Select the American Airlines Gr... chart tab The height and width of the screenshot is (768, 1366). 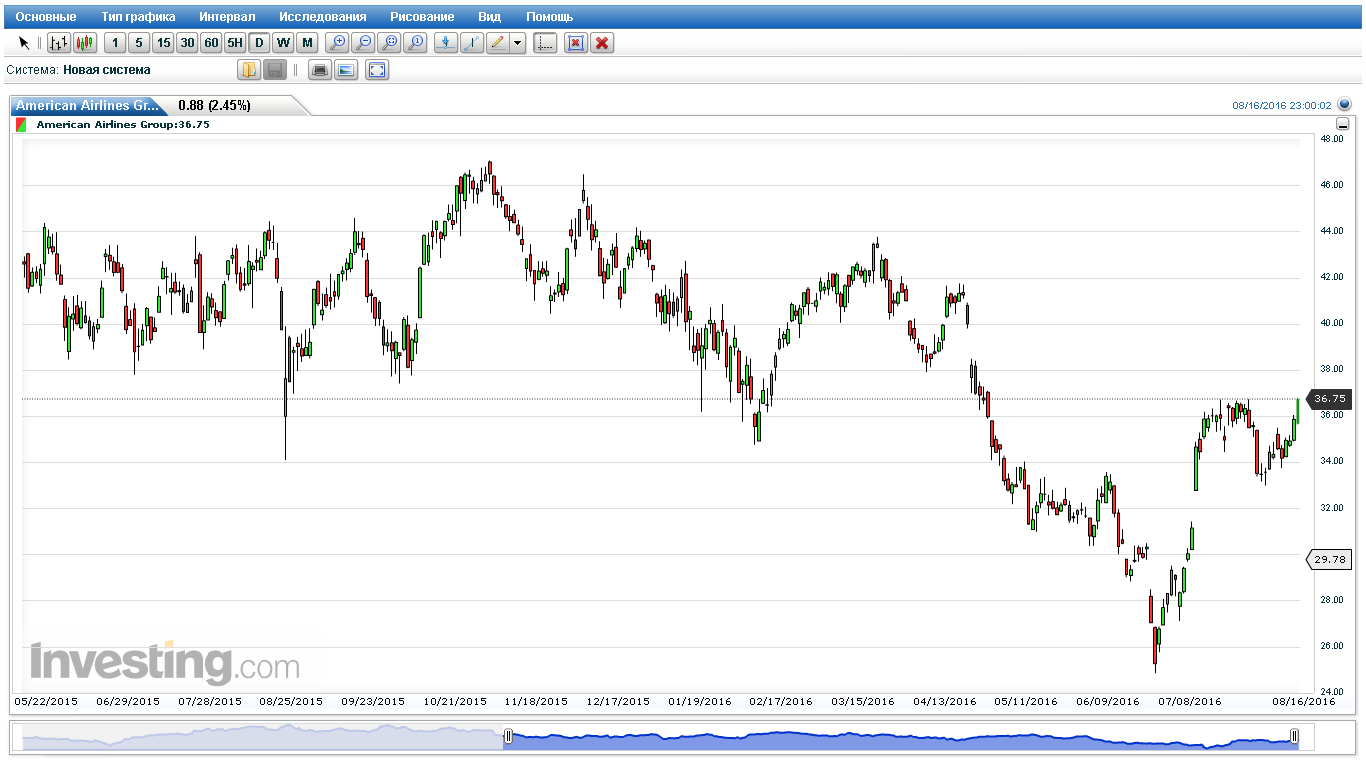tap(87, 105)
